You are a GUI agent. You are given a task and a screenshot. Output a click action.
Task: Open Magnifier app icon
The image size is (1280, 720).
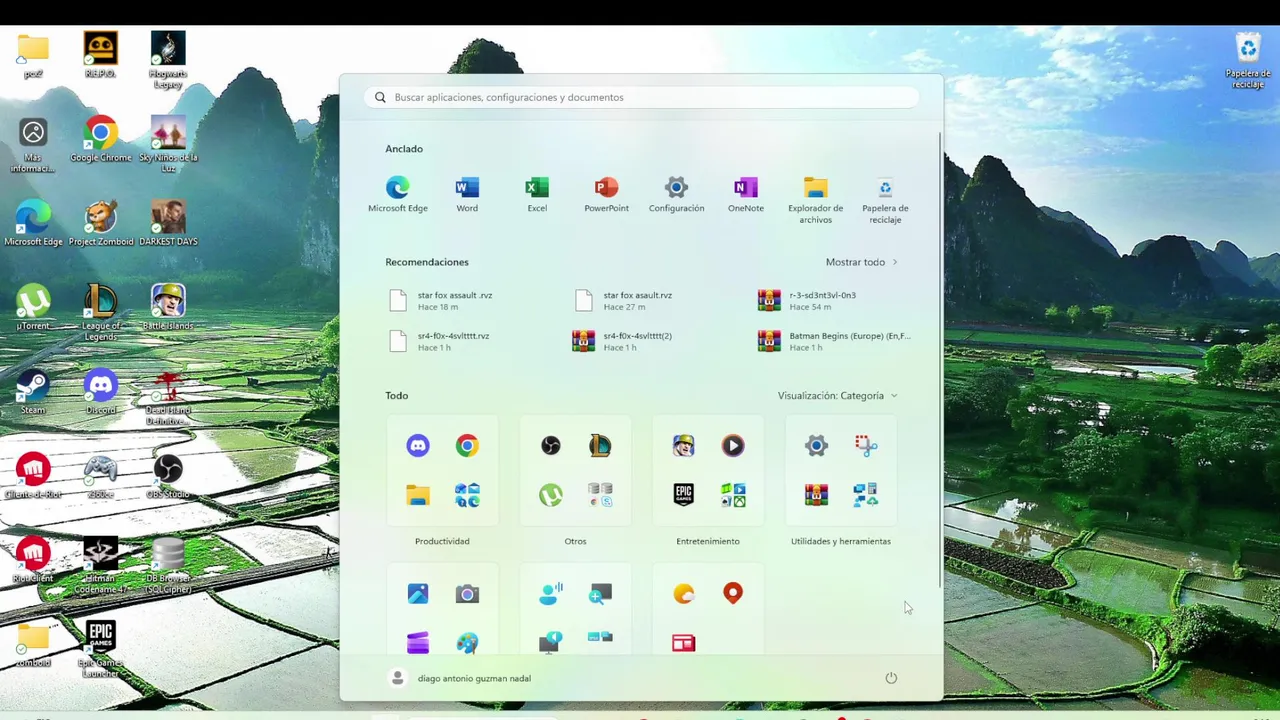tap(600, 594)
